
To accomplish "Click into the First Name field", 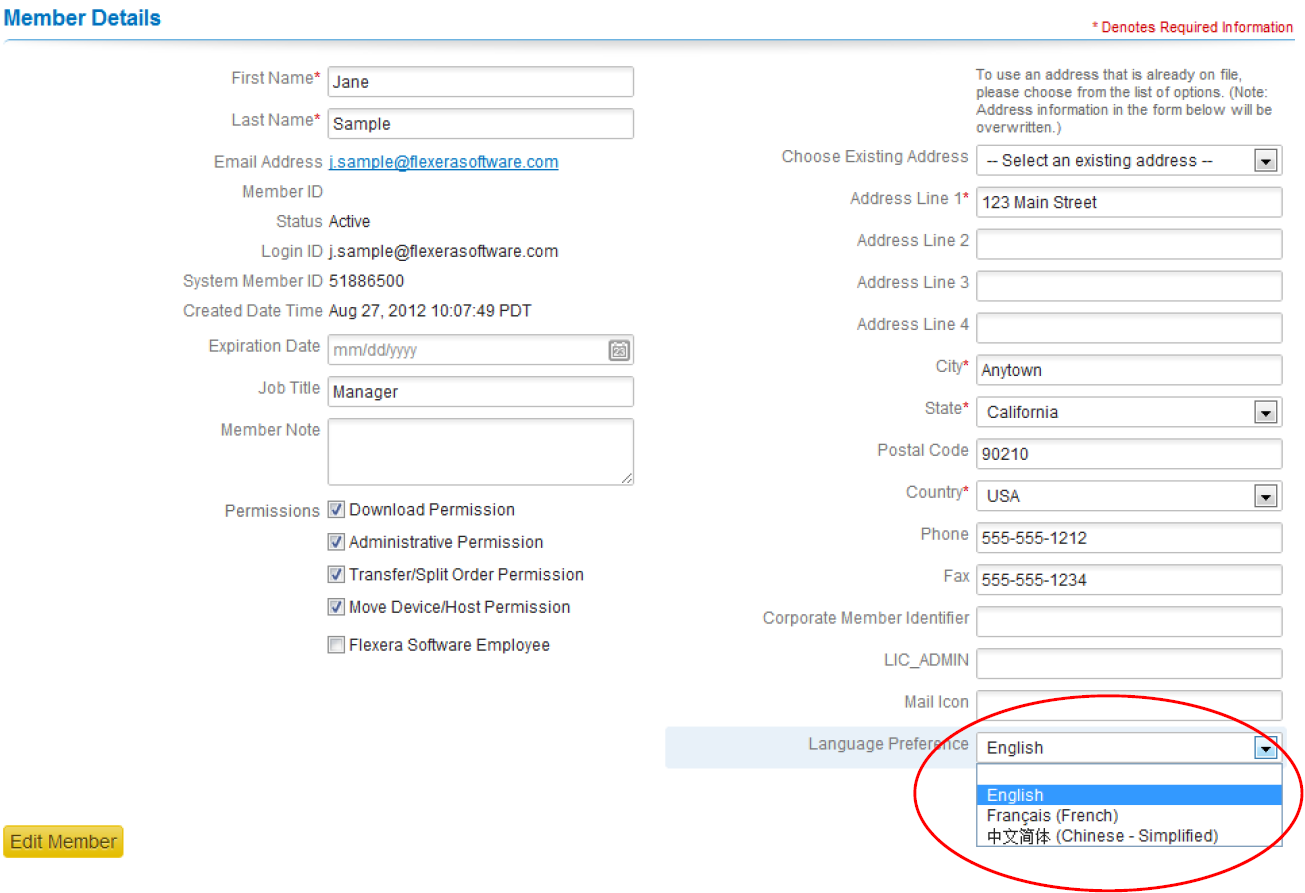I will point(480,82).
